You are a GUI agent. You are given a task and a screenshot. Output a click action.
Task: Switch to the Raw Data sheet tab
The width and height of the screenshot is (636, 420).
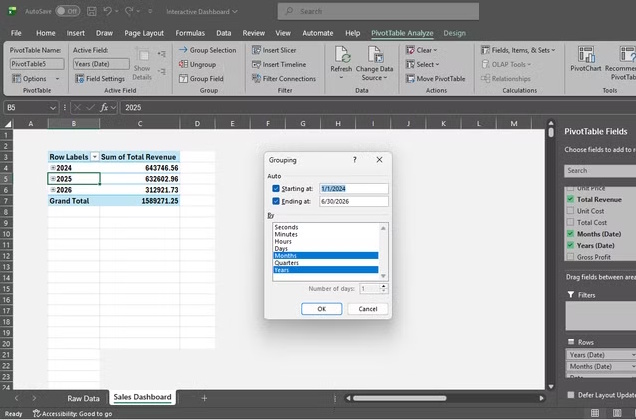point(83,398)
